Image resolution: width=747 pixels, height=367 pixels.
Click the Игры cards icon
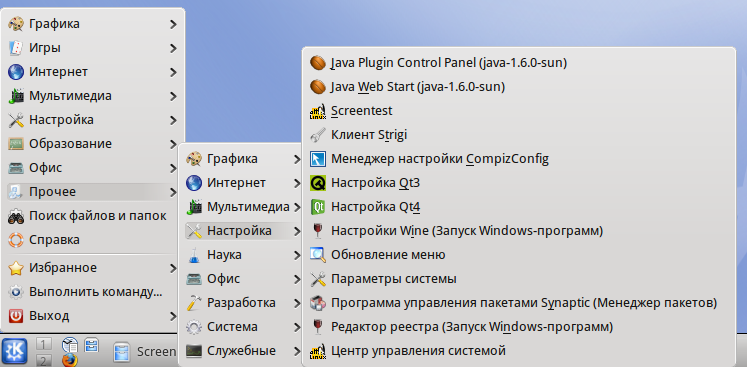pos(16,48)
